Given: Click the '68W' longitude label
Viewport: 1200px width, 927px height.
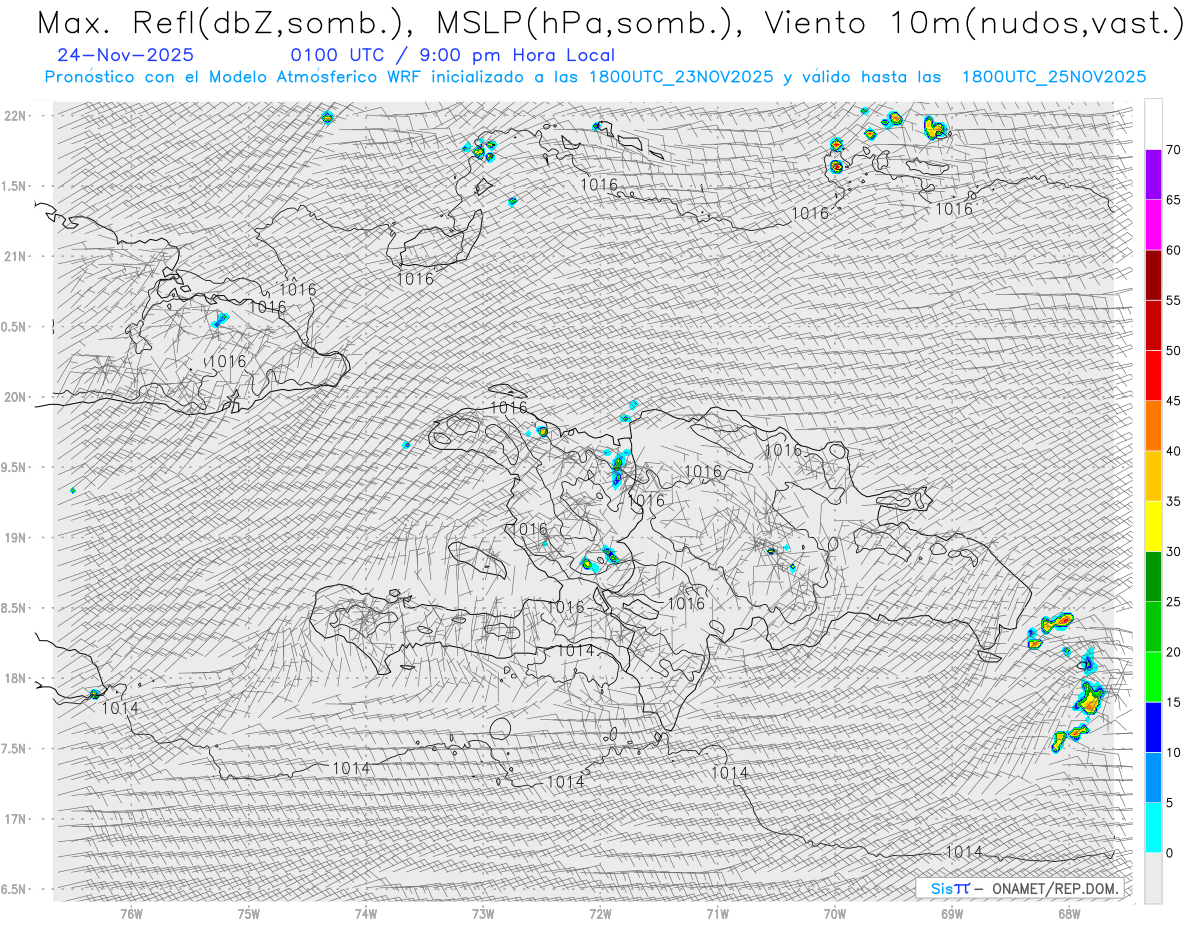Looking at the screenshot, I should tap(1069, 914).
